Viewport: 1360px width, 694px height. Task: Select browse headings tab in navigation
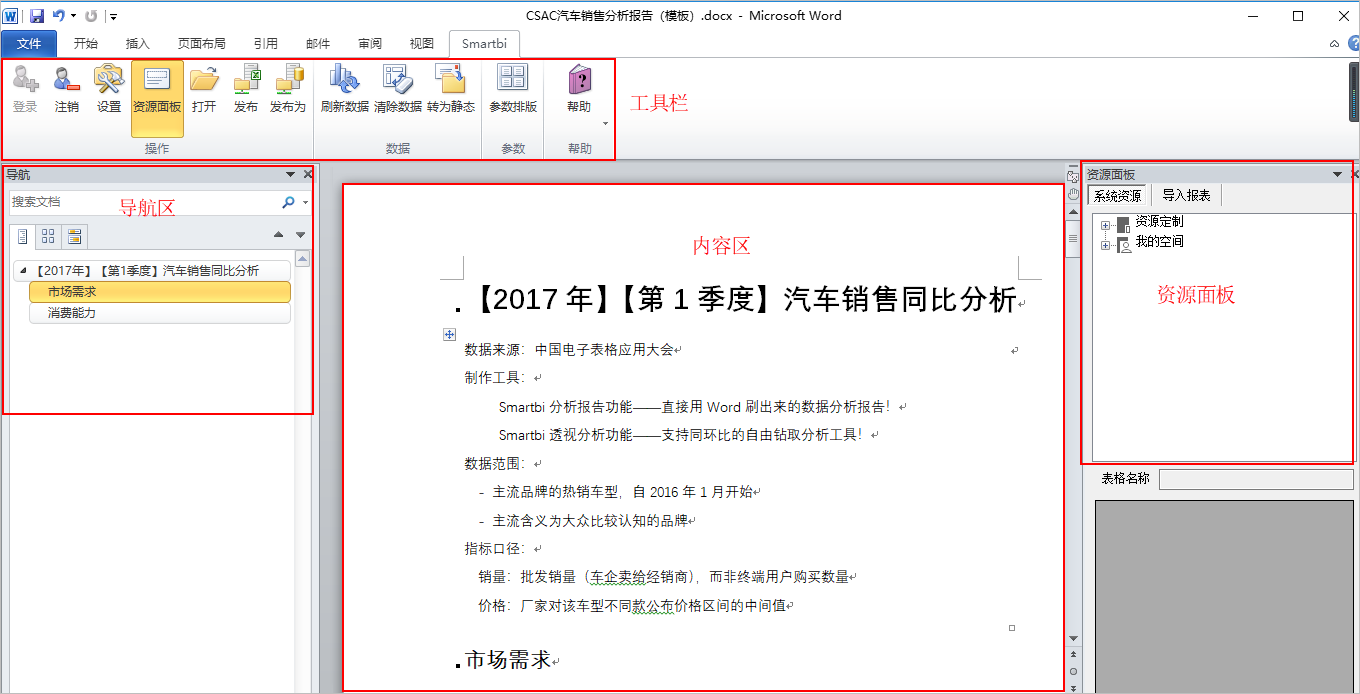(22, 236)
